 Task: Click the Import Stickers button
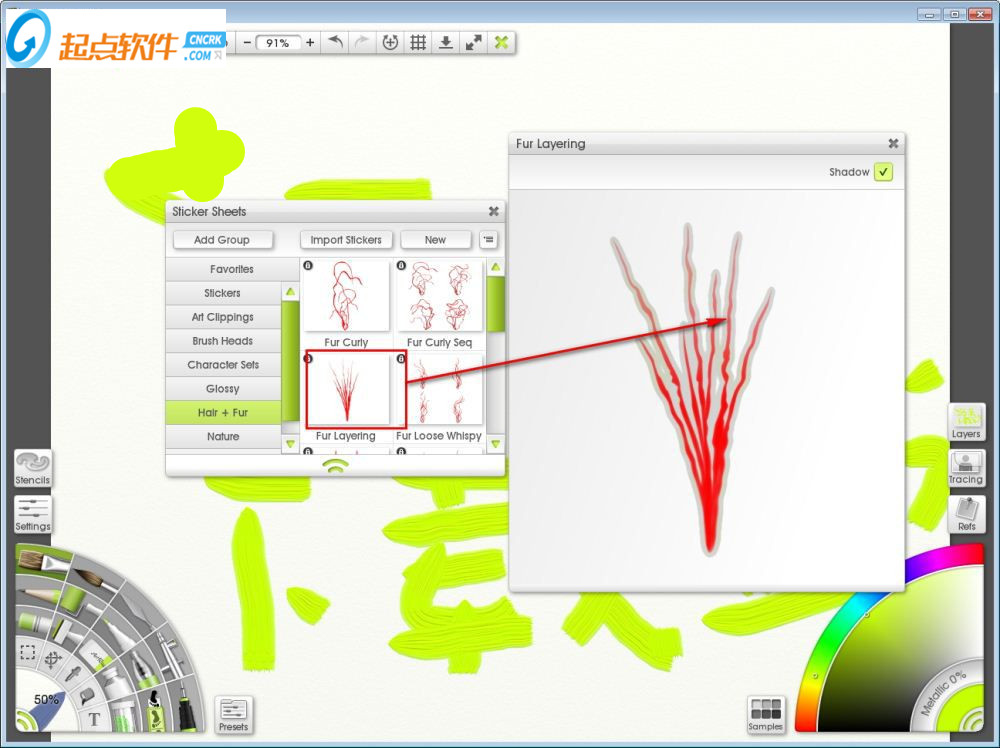click(346, 240)
